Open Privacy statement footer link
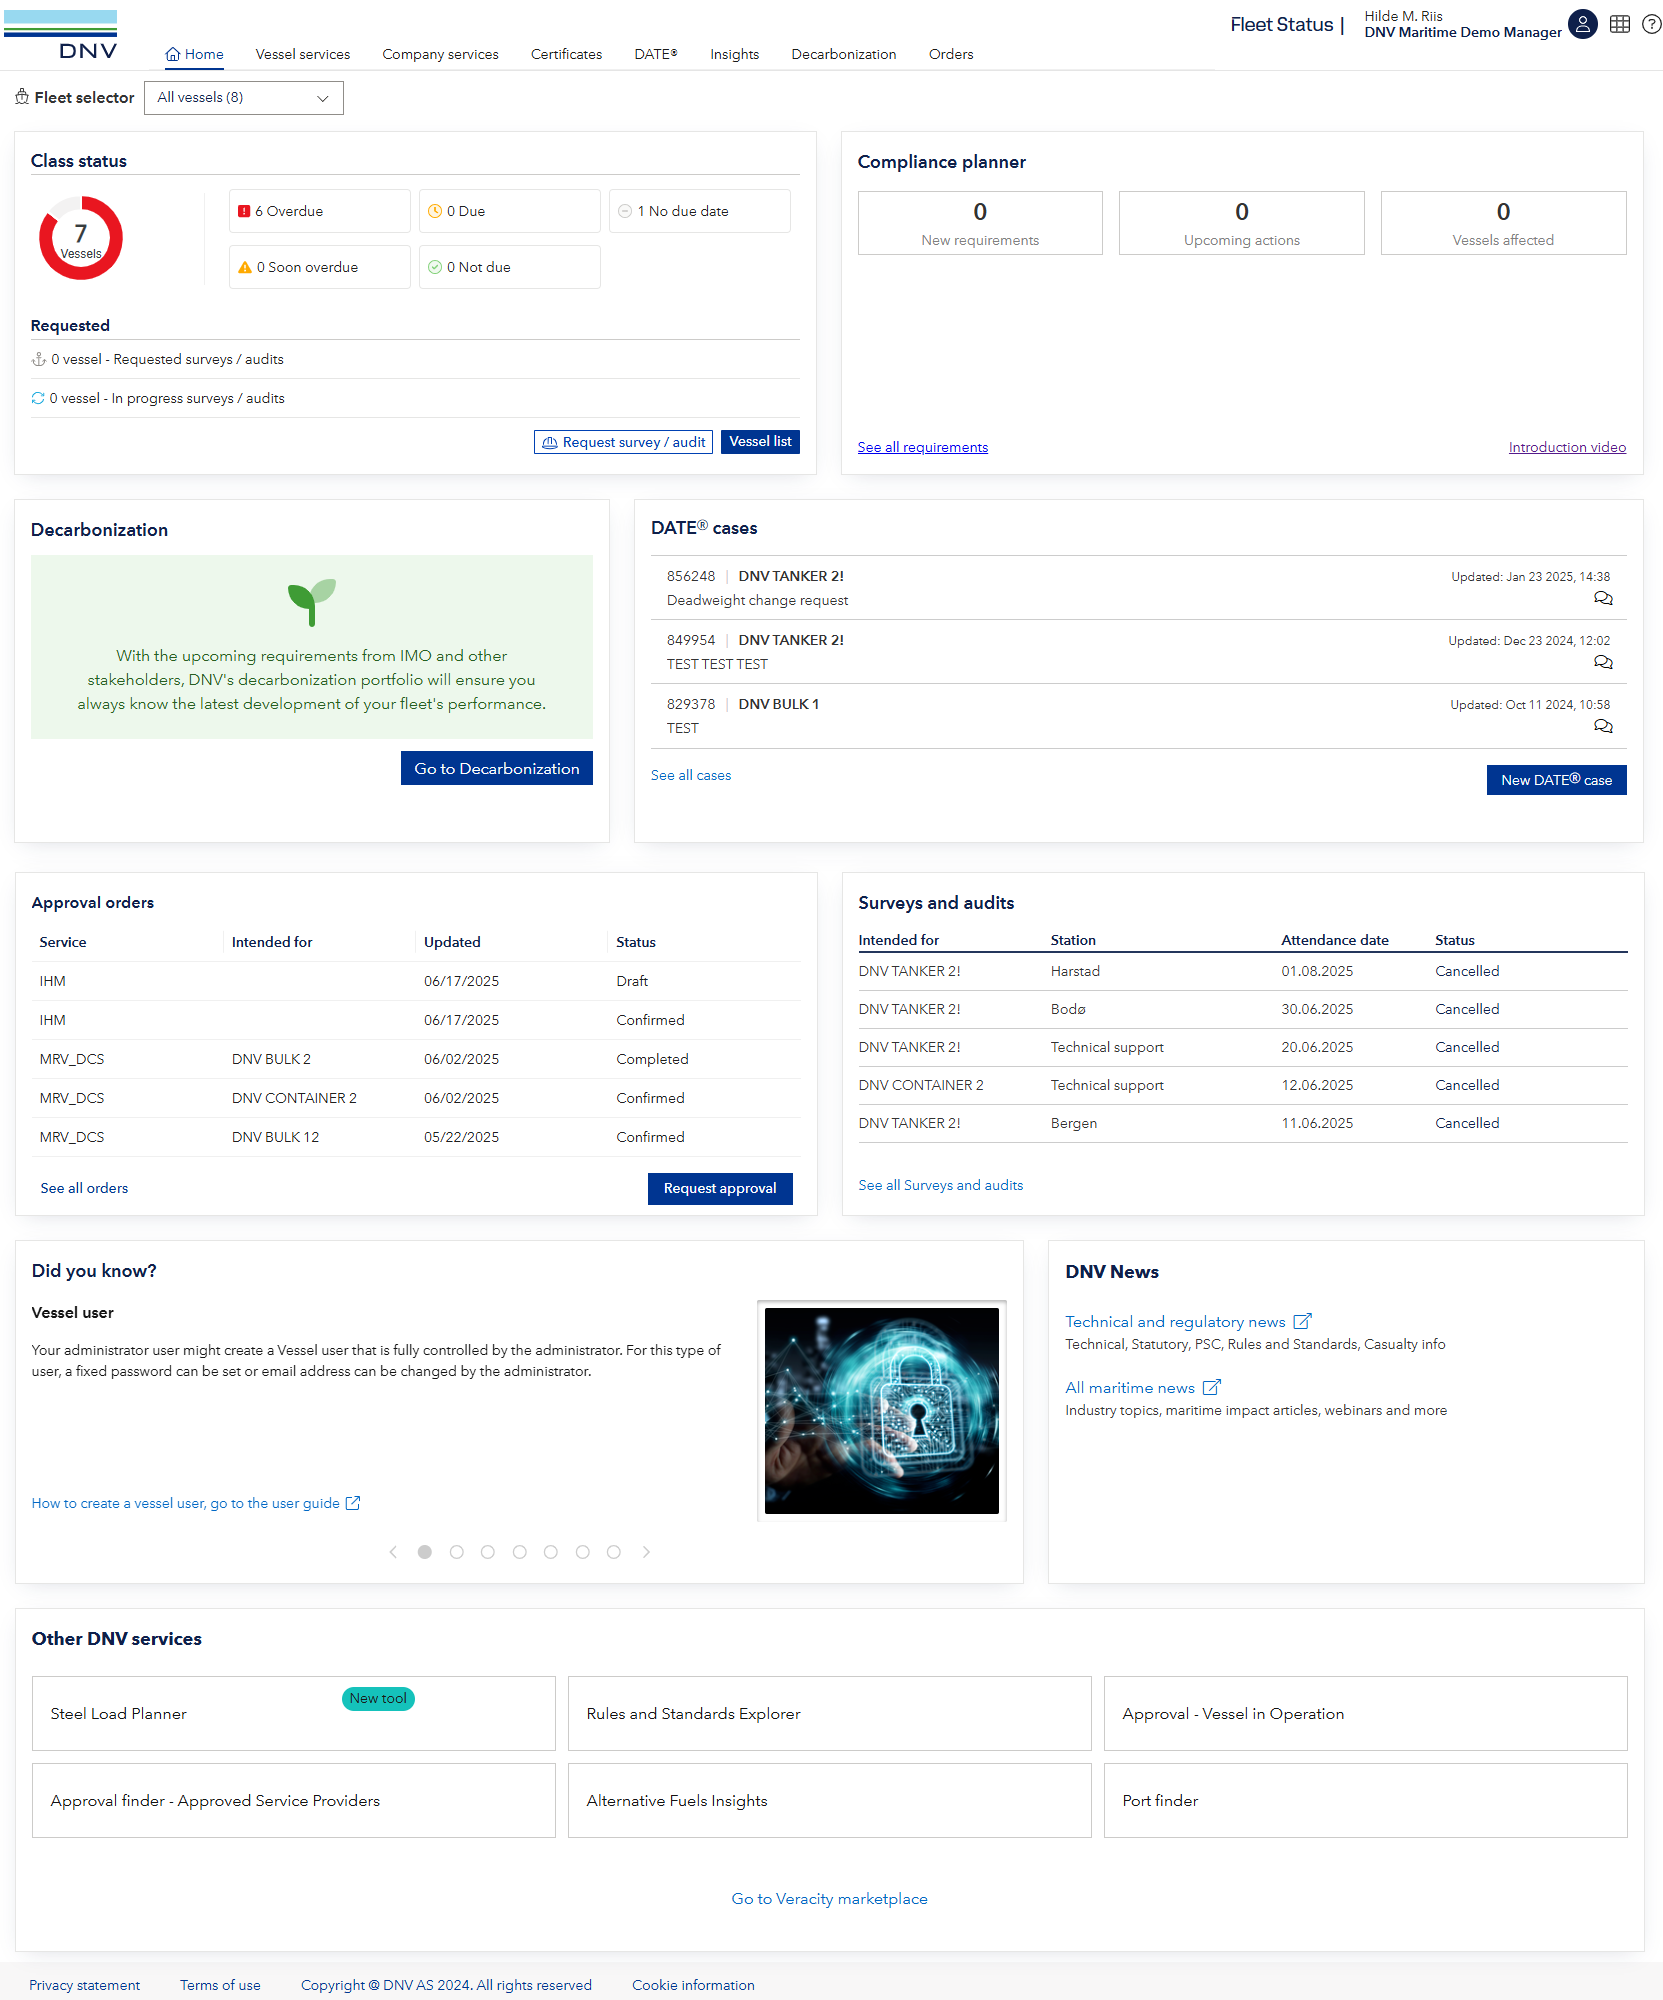Viewport: 1663px width, 2000px height. [x=85, y=1985]
